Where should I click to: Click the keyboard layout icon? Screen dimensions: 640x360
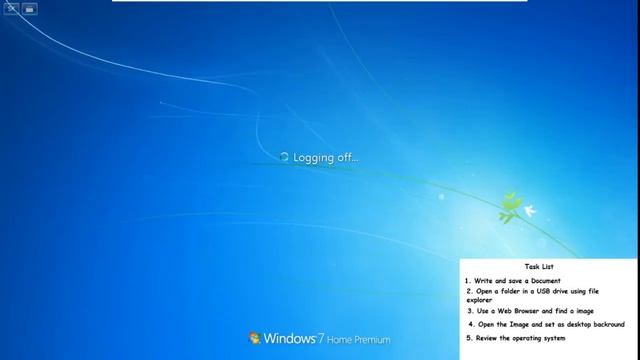coord(29,9)
